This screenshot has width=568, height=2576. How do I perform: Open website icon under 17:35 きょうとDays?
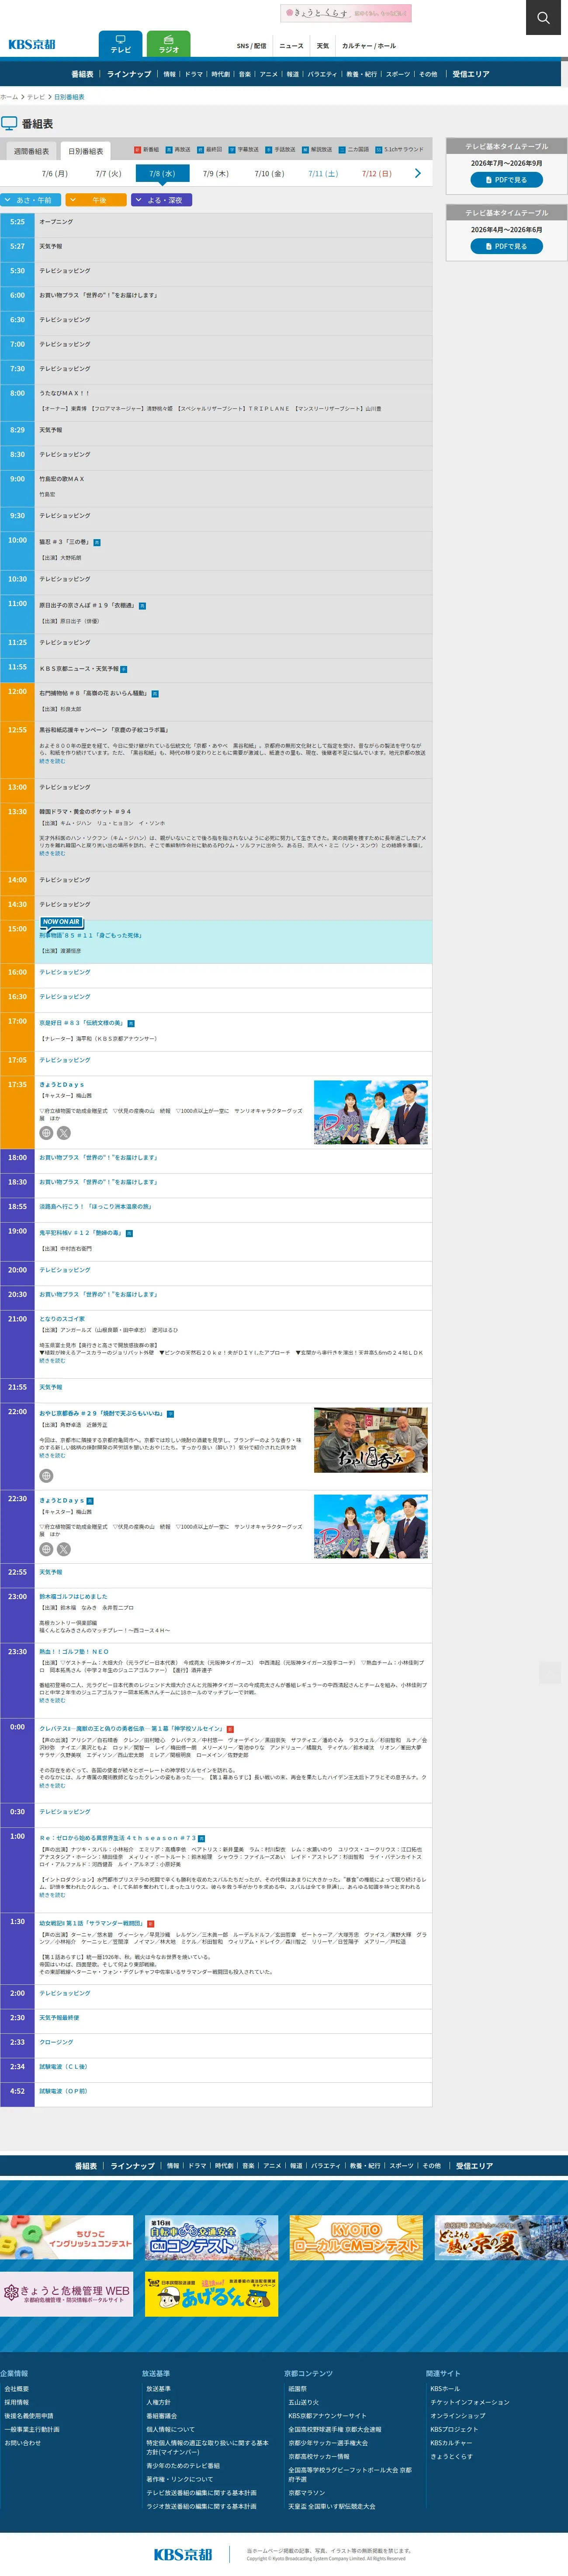coord(46,1133)
